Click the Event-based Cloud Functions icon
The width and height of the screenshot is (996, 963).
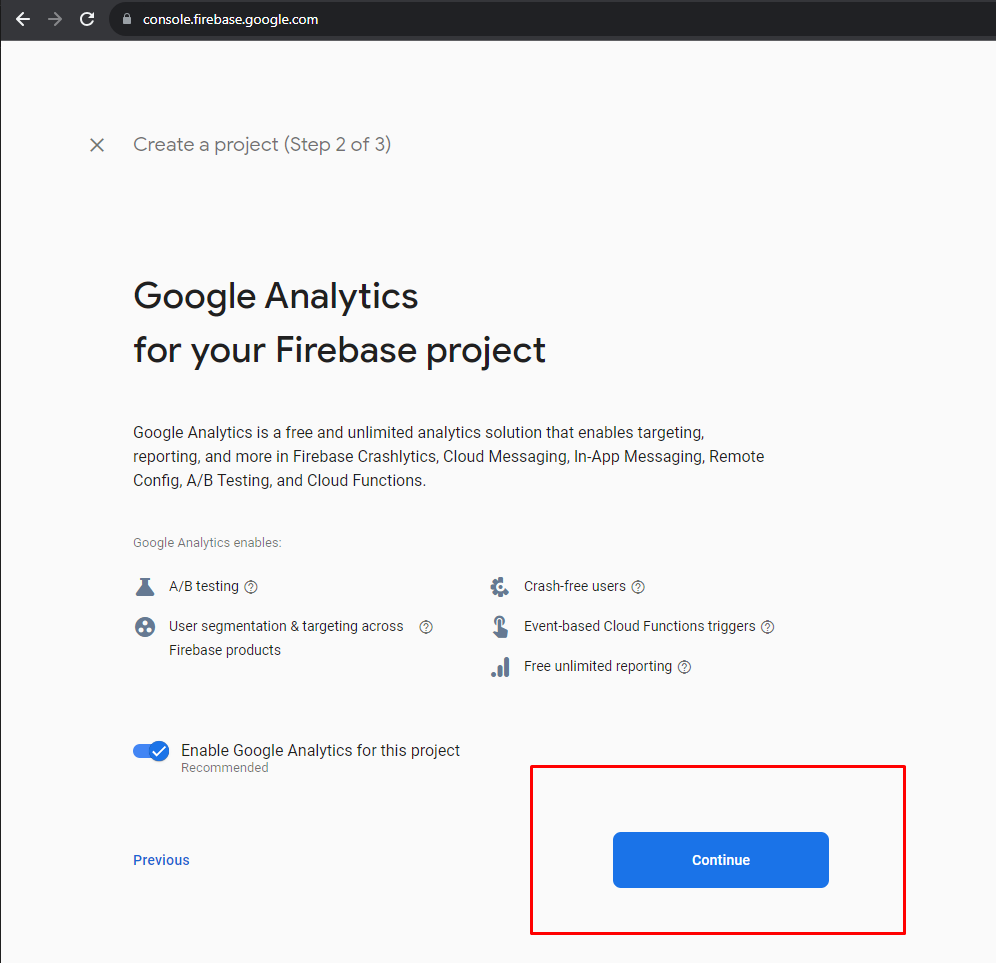[500, 627]
